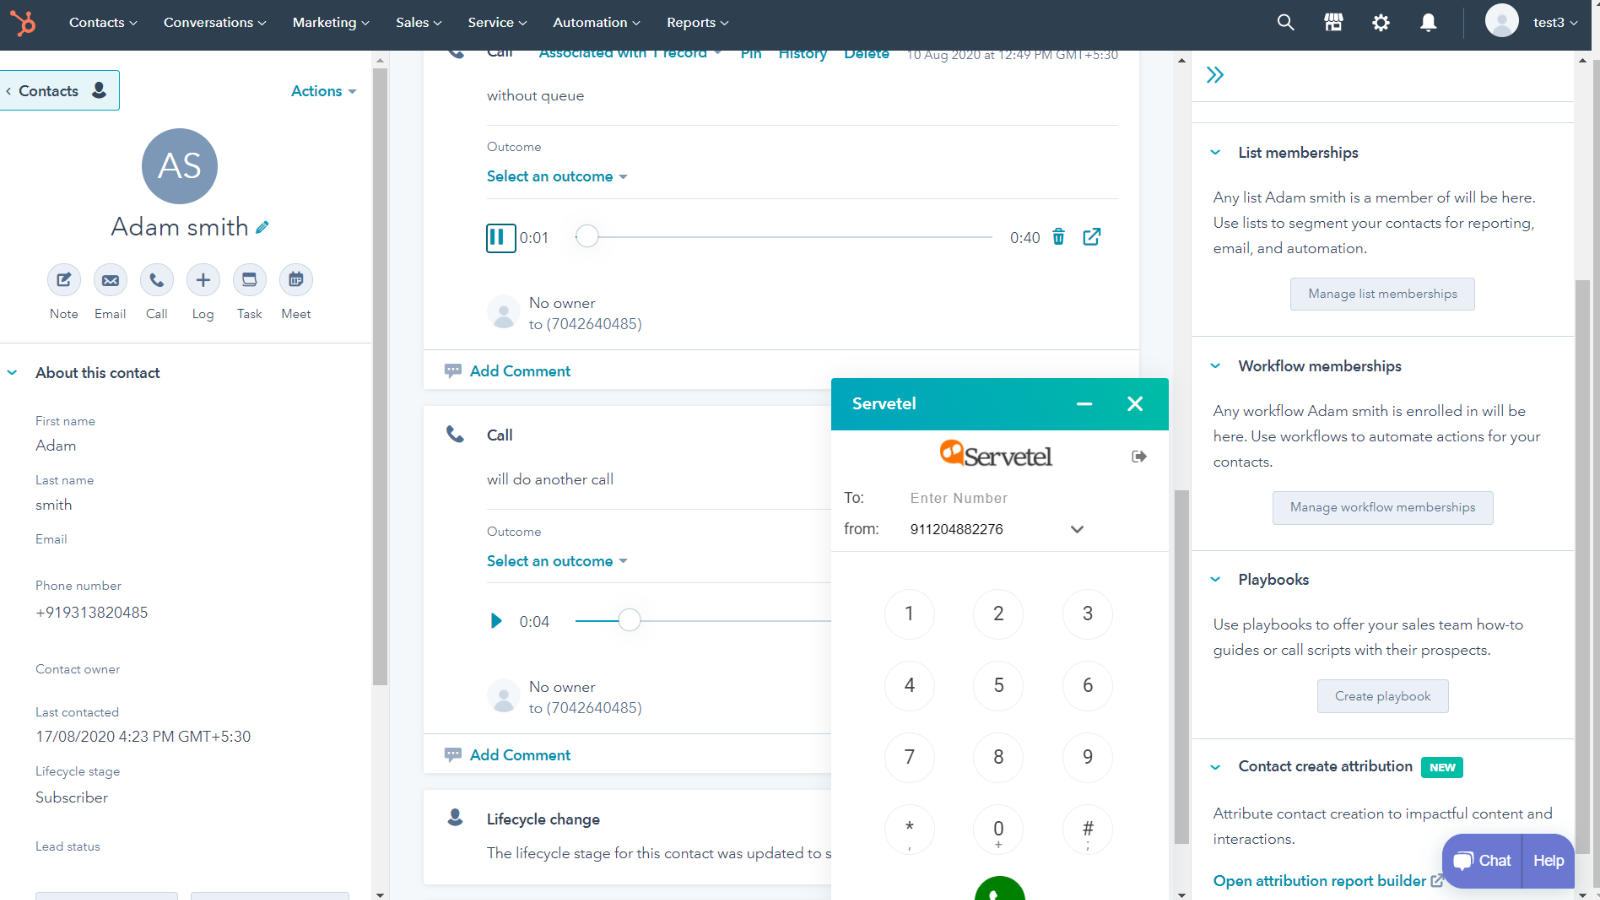Open the Reports menu

click(x=698, y=22)
